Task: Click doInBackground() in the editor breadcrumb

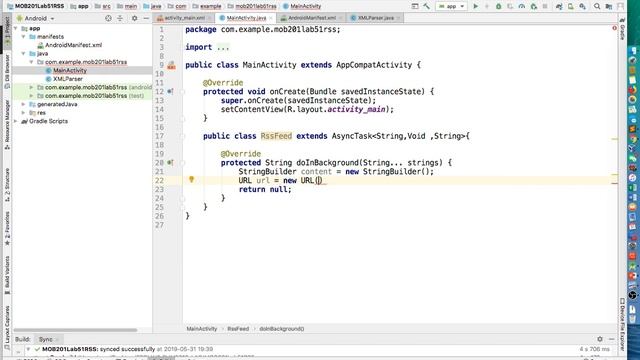Action: pos(282,329)
